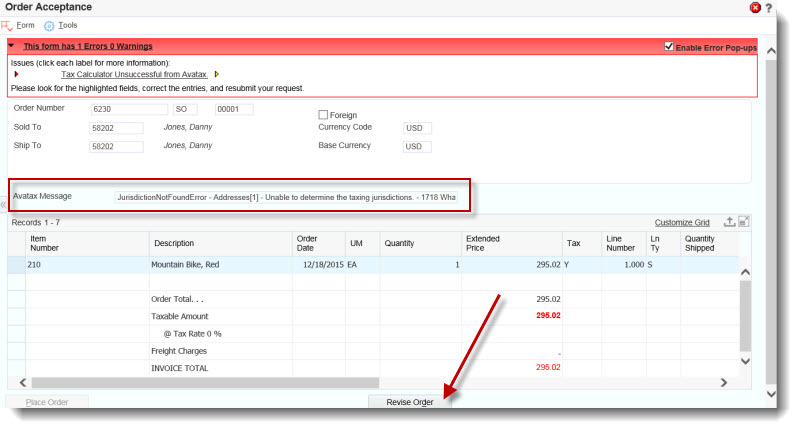800x431 pixels.
Task: Click the Revise Order button
Action: click(410, 402)
